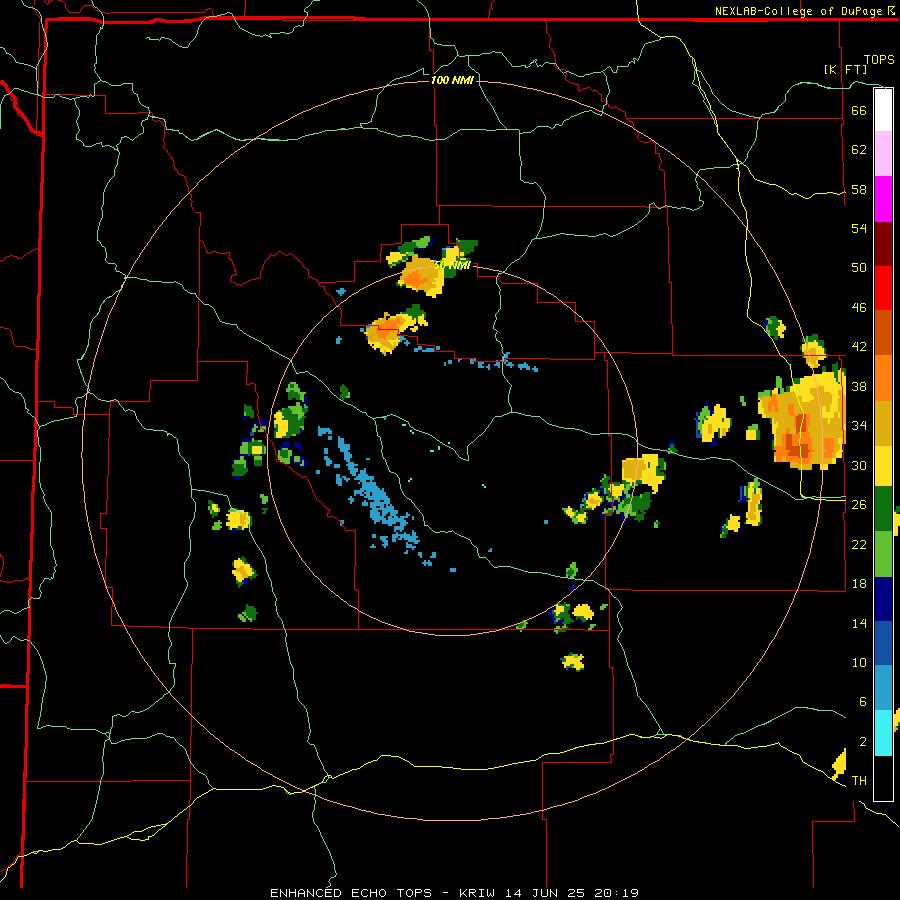Click the K FT units label

845,69
